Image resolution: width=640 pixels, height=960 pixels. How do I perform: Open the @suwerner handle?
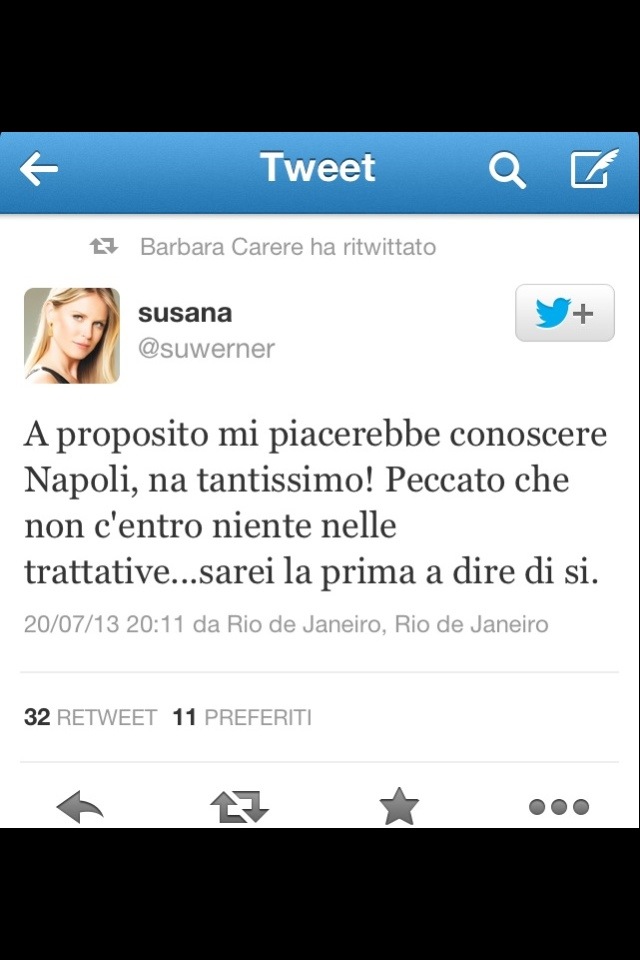coord(206,349)
